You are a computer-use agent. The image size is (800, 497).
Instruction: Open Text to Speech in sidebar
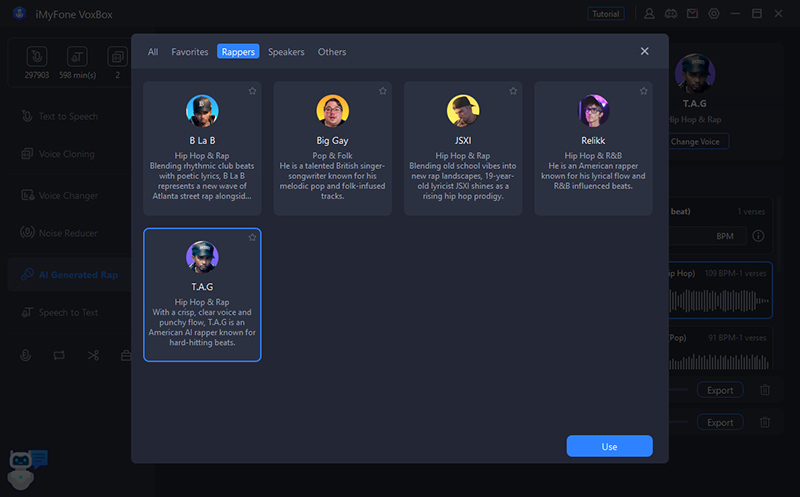[69, 116]
